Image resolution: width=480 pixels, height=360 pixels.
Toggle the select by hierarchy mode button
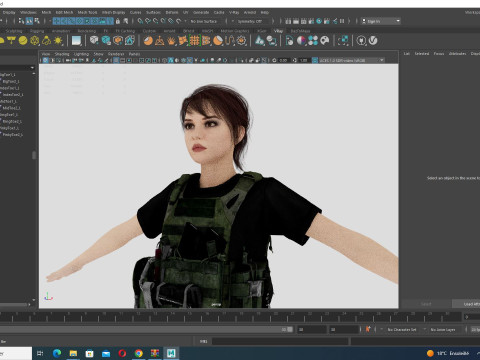coord(21,21)
